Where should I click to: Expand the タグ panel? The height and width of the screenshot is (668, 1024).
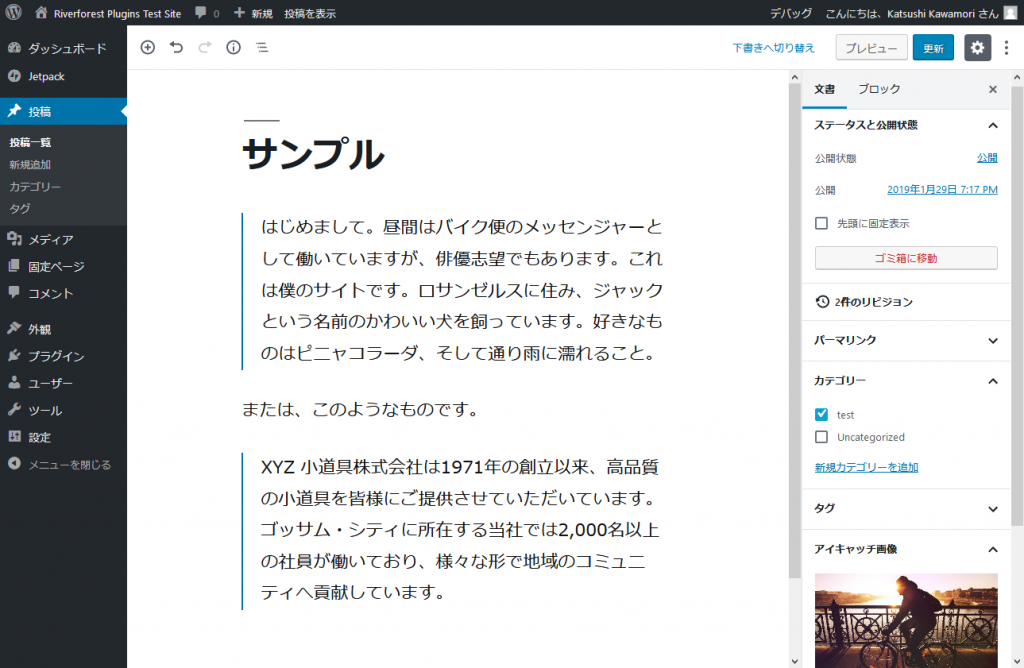pos(906,508)
